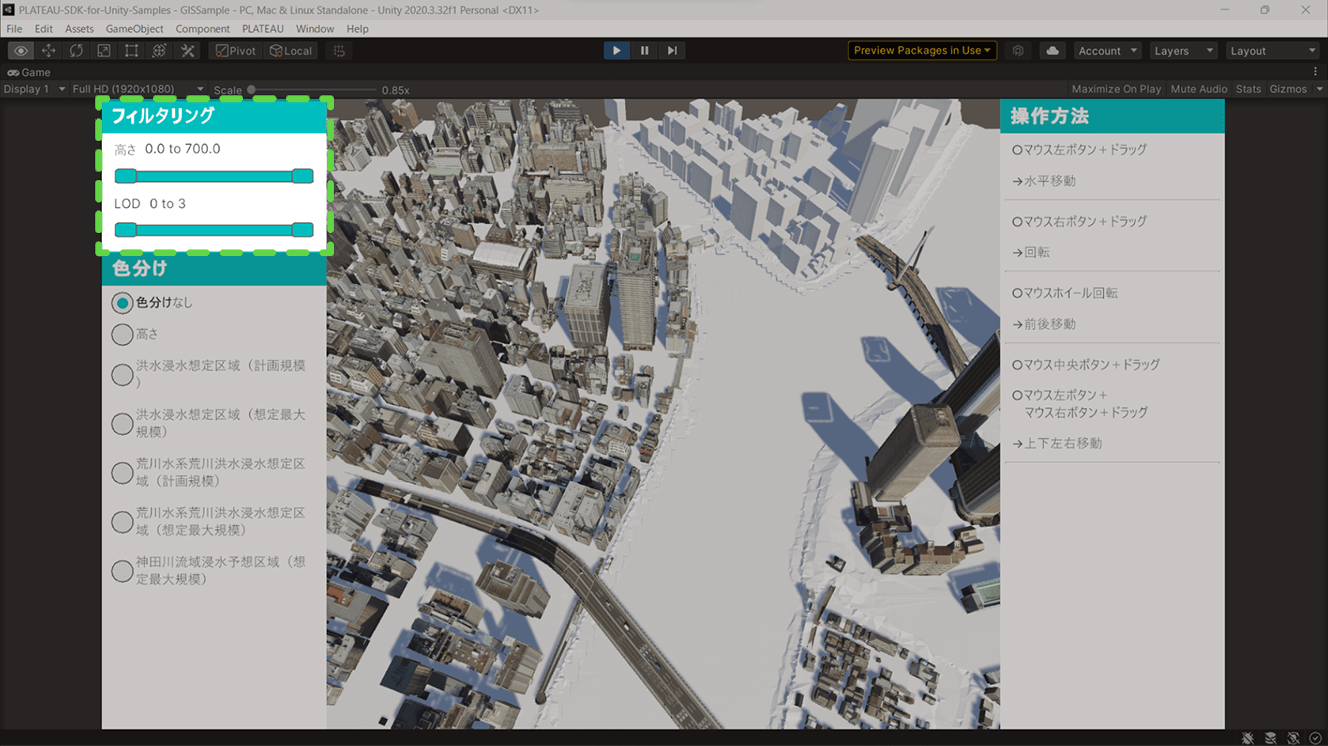
Task: Click LOD slider left handle
Action: coord(125,230)
